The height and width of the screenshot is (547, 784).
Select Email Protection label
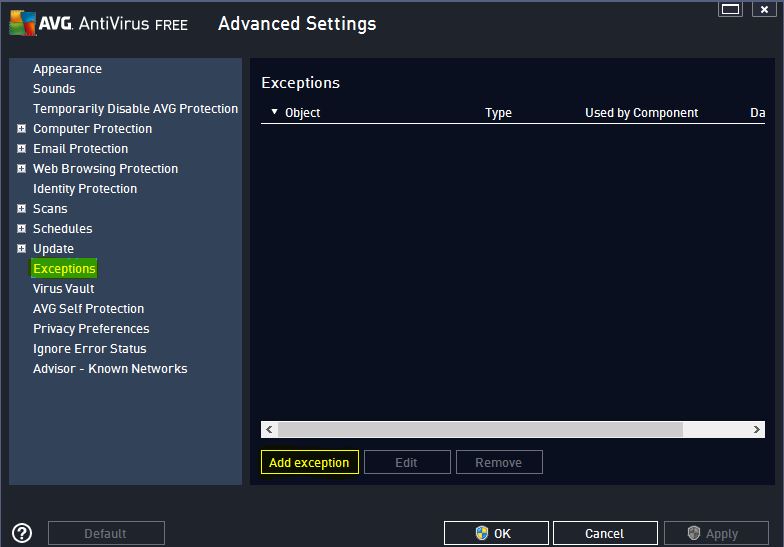[80, 148]
